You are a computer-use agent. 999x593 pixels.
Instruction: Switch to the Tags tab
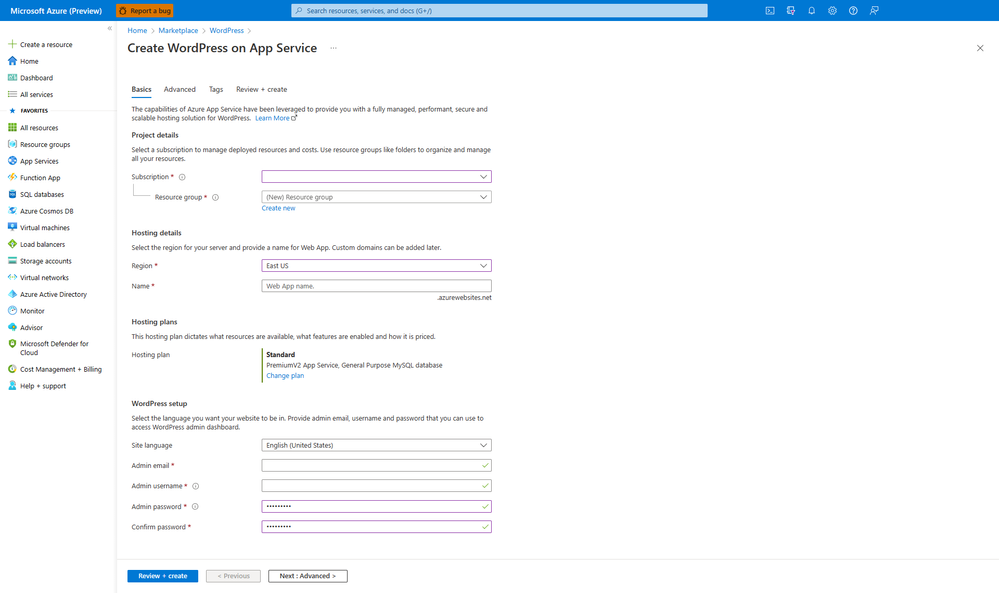tap(216, 89)
